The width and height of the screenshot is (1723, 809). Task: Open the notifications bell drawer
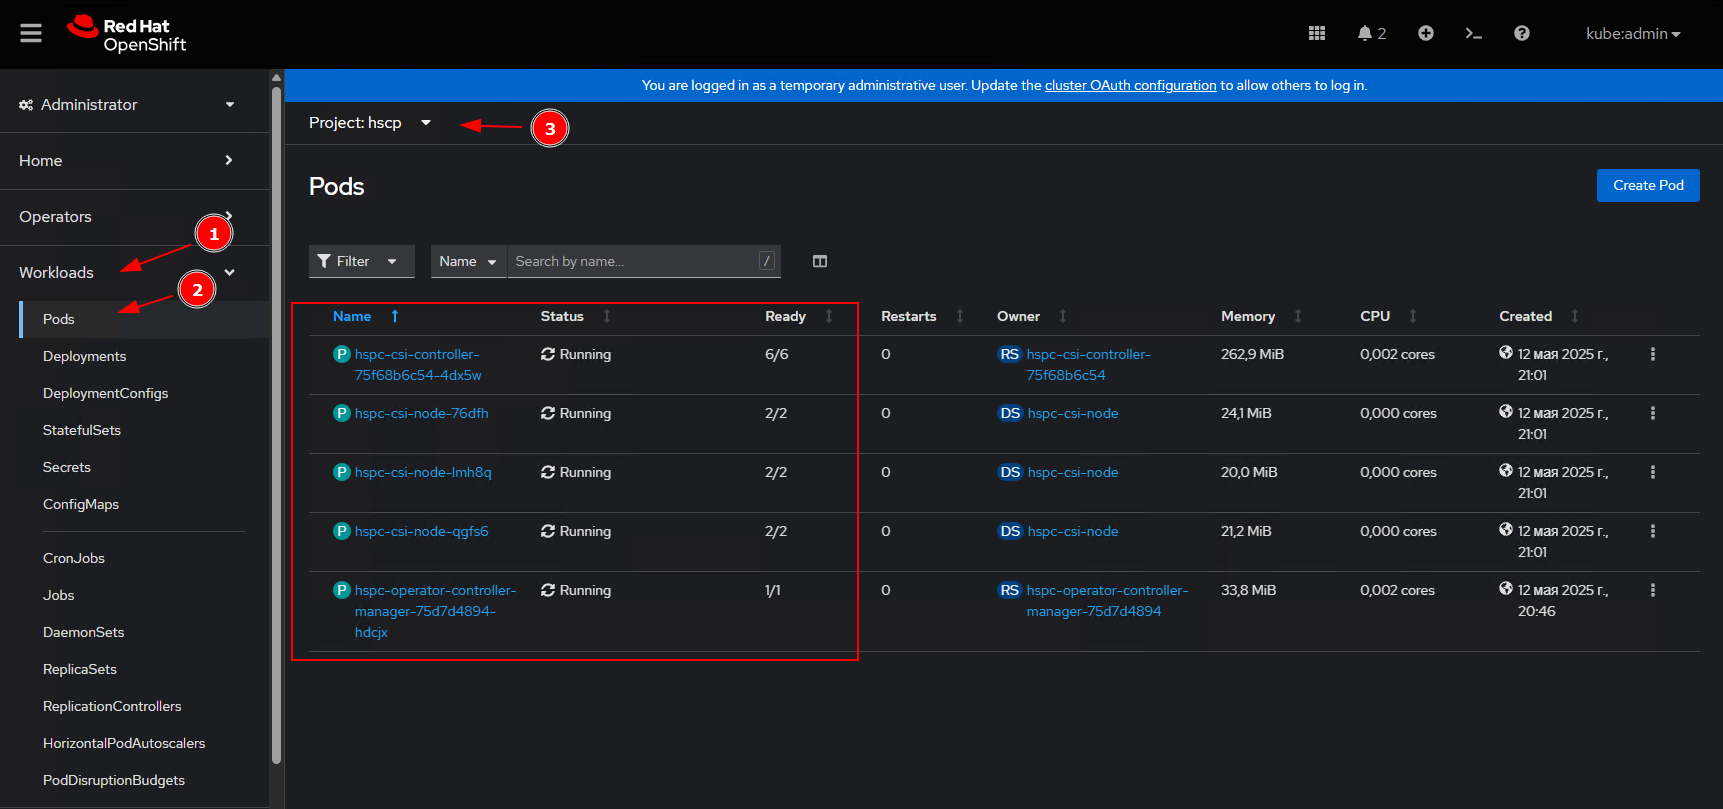click(1371, 33)
